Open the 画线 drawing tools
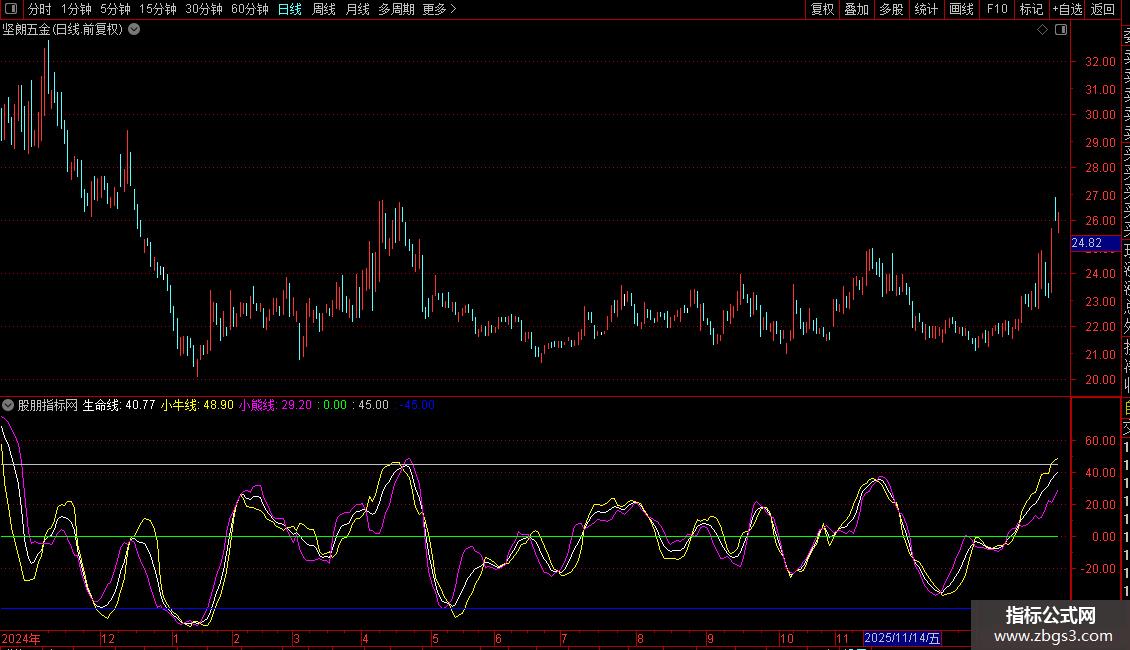Image resolution: width=1130 pixels, height=650 pixels. 961,9
